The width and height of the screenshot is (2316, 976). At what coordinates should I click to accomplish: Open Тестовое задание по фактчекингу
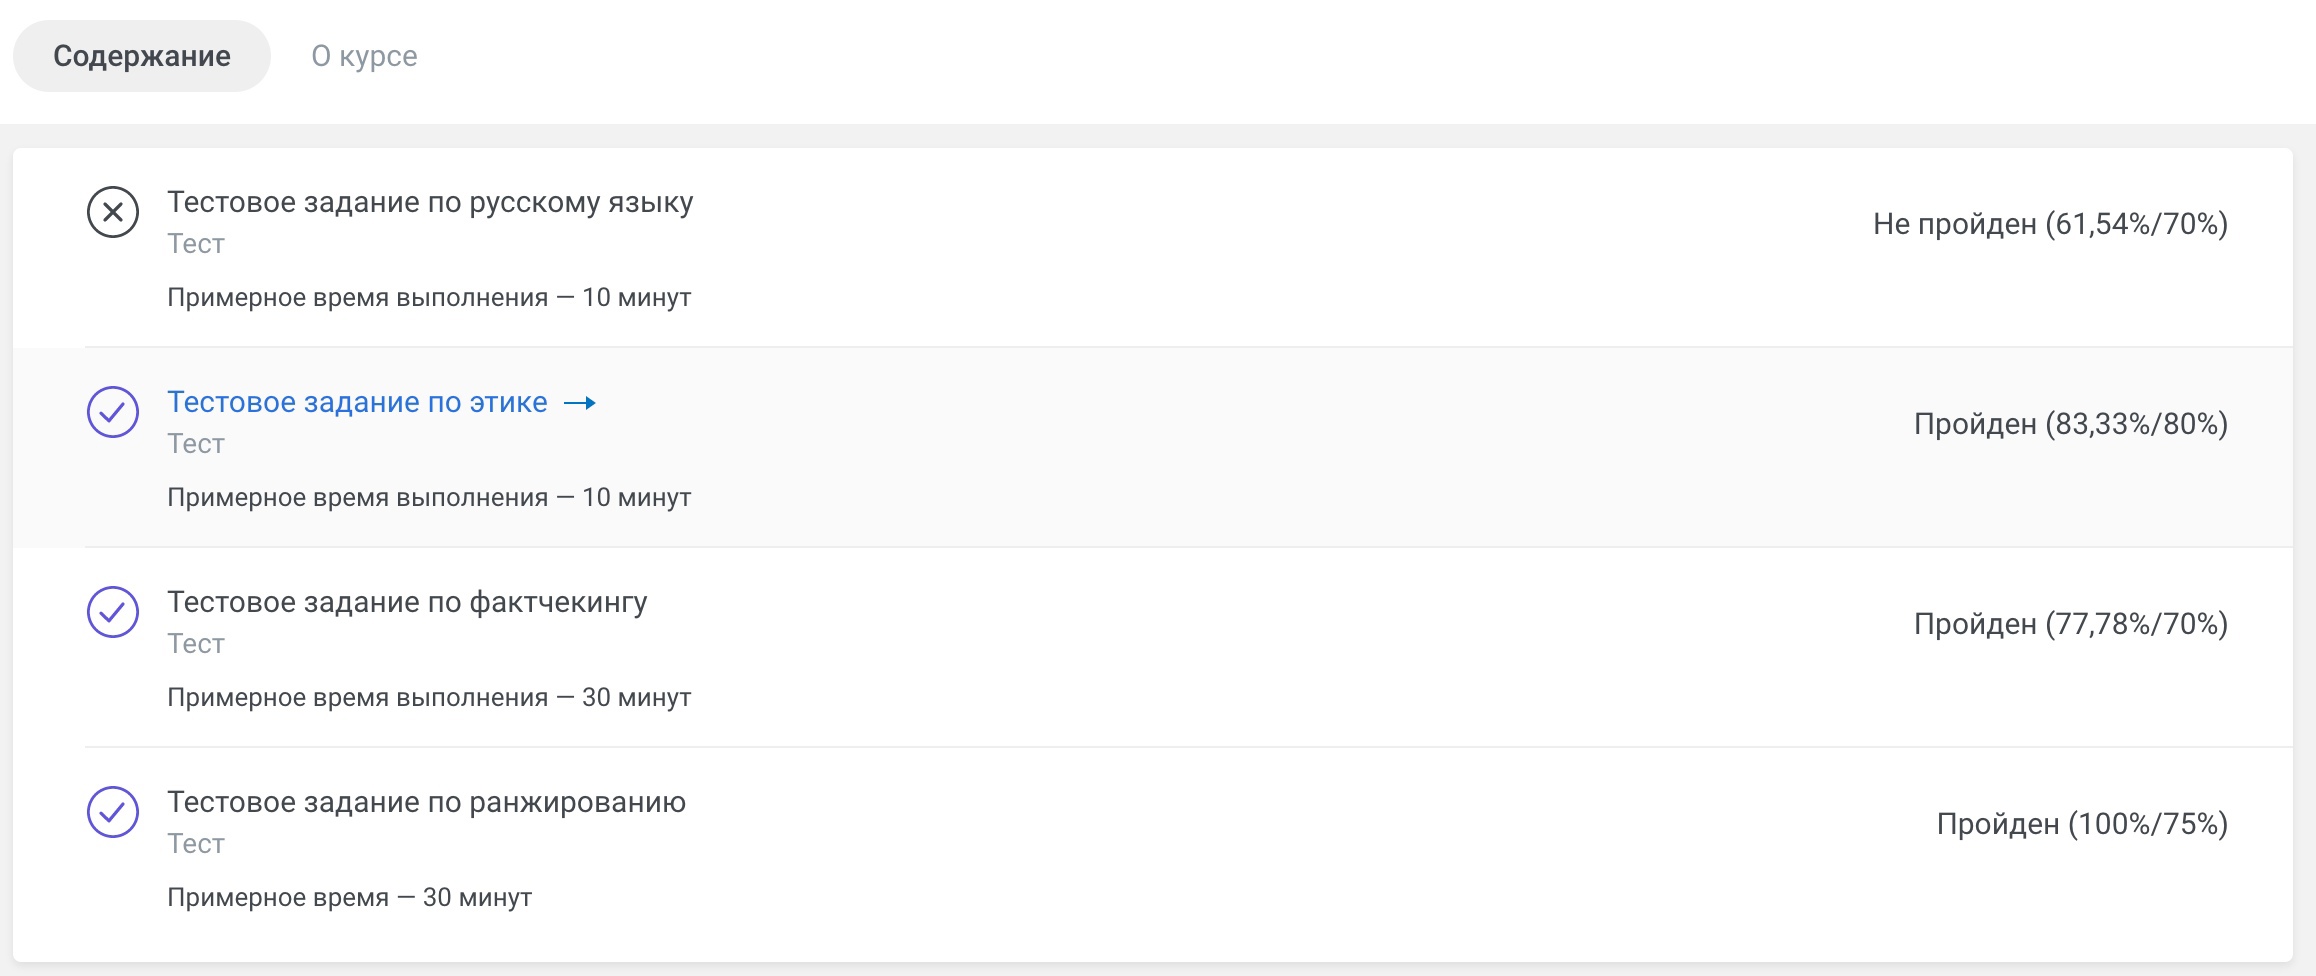407,602
